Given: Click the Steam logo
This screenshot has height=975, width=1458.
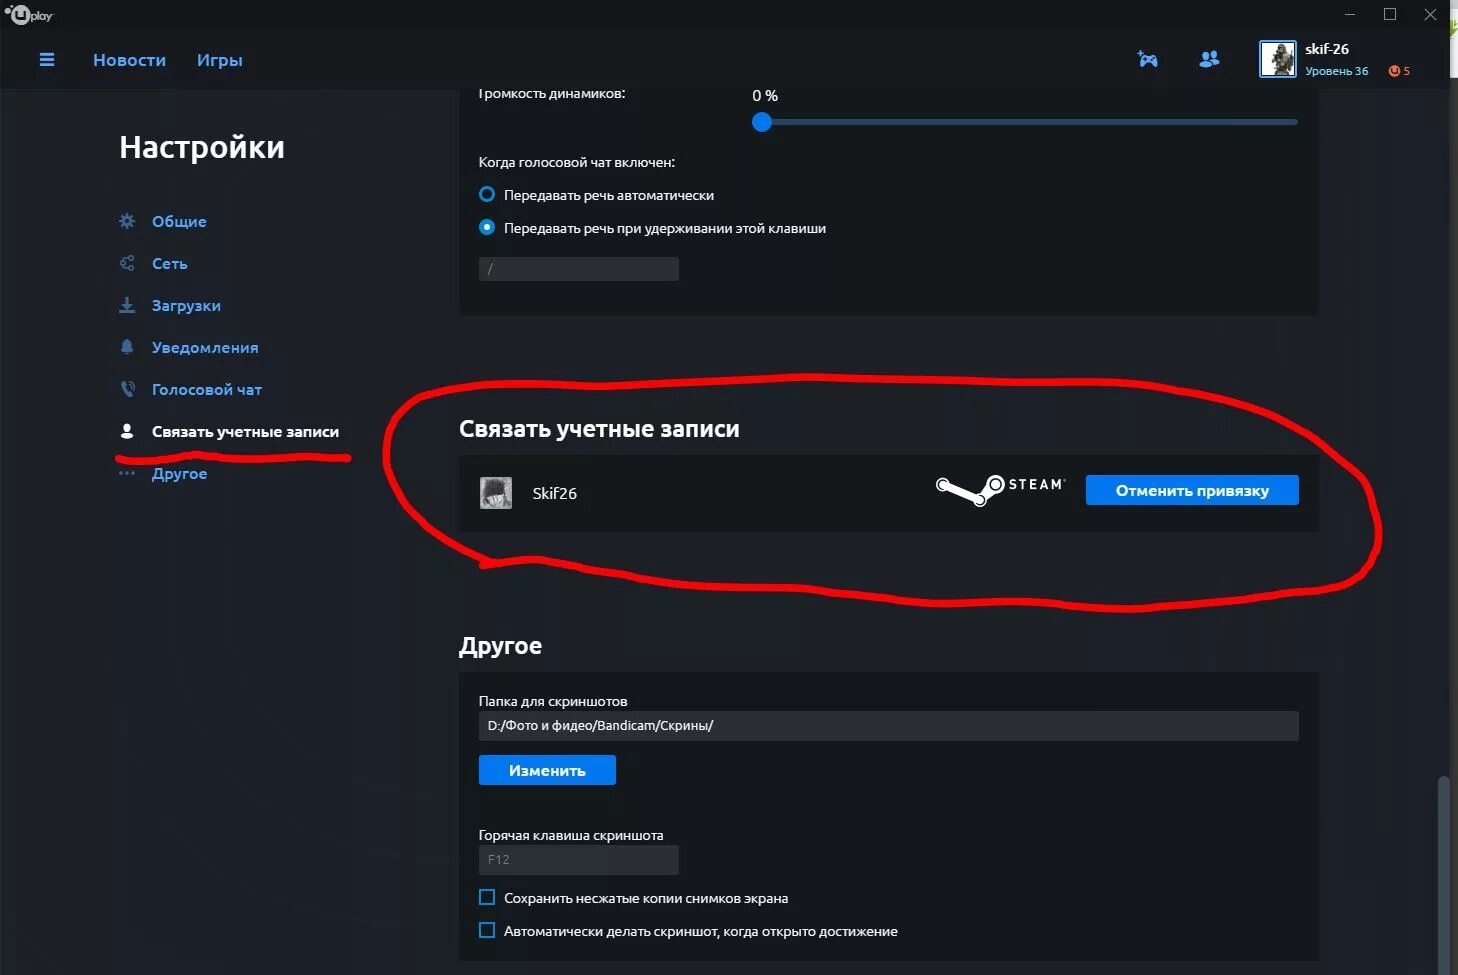Looking at the screenshot, I should tap(1000, 489).
